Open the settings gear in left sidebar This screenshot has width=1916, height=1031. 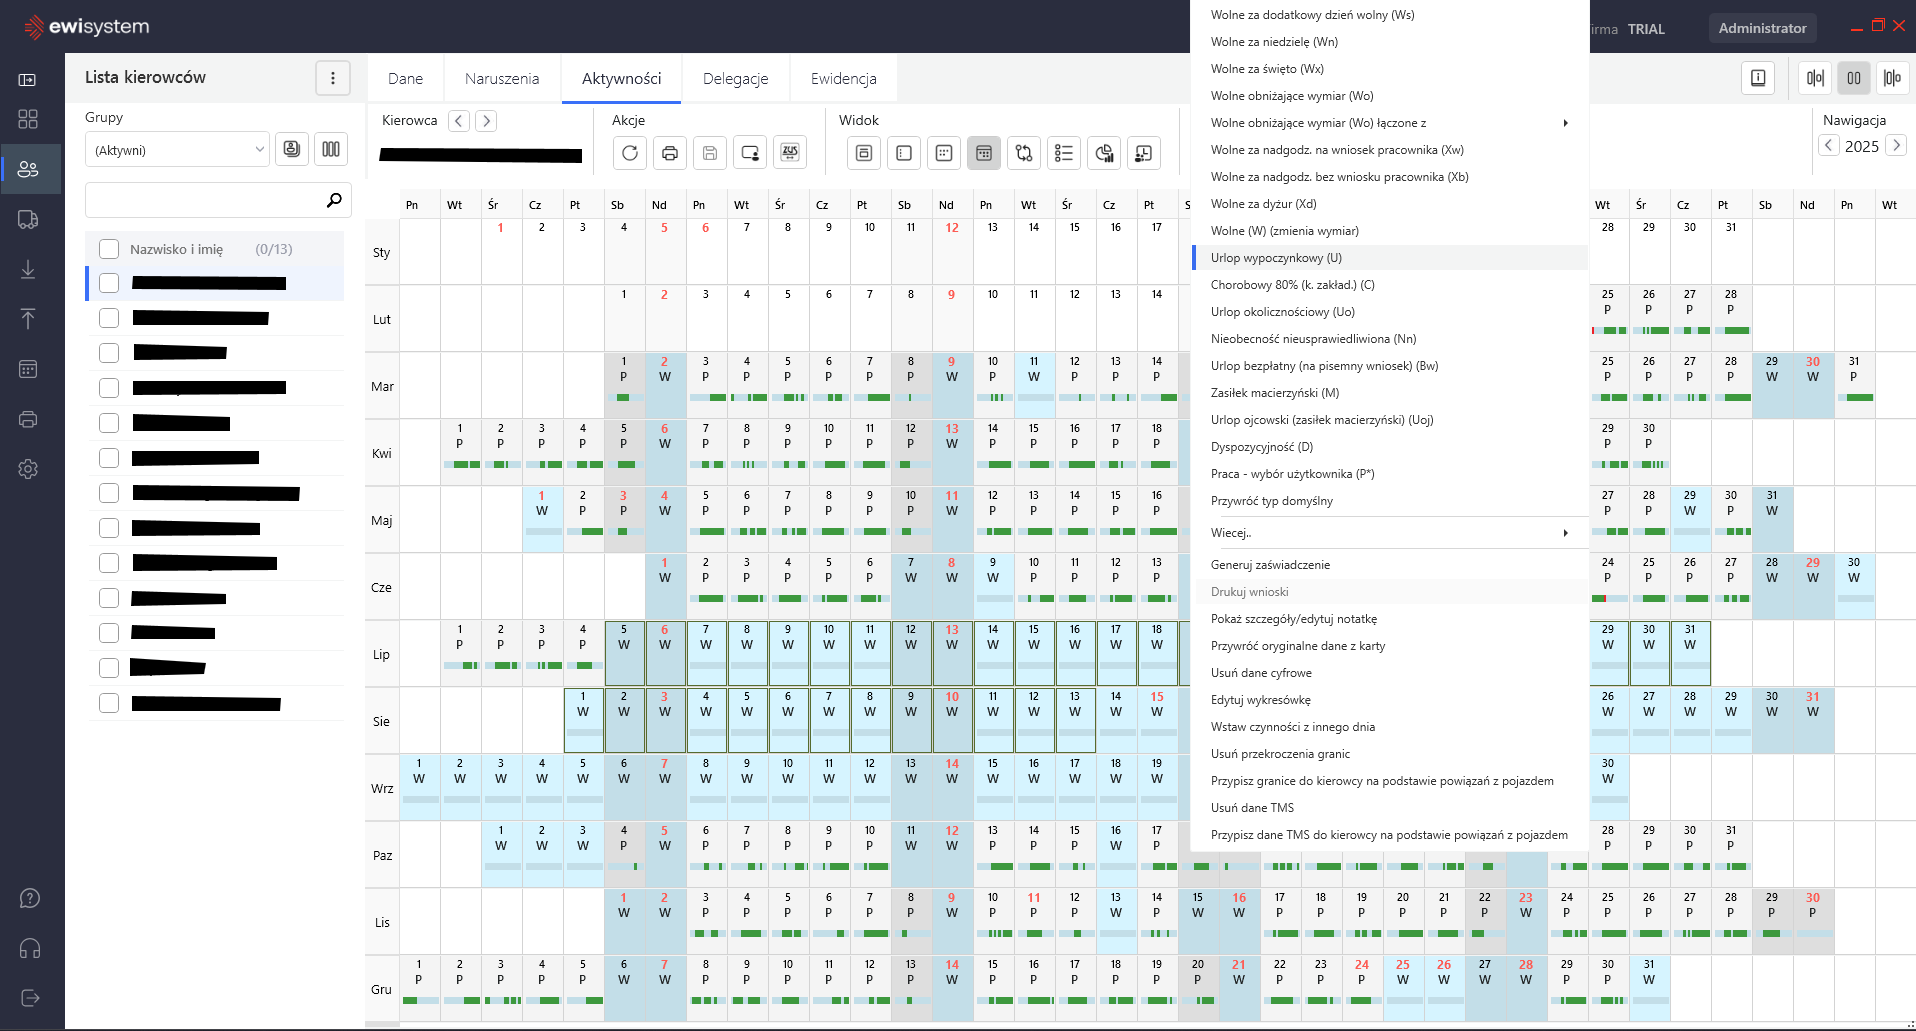click(28, 469)
